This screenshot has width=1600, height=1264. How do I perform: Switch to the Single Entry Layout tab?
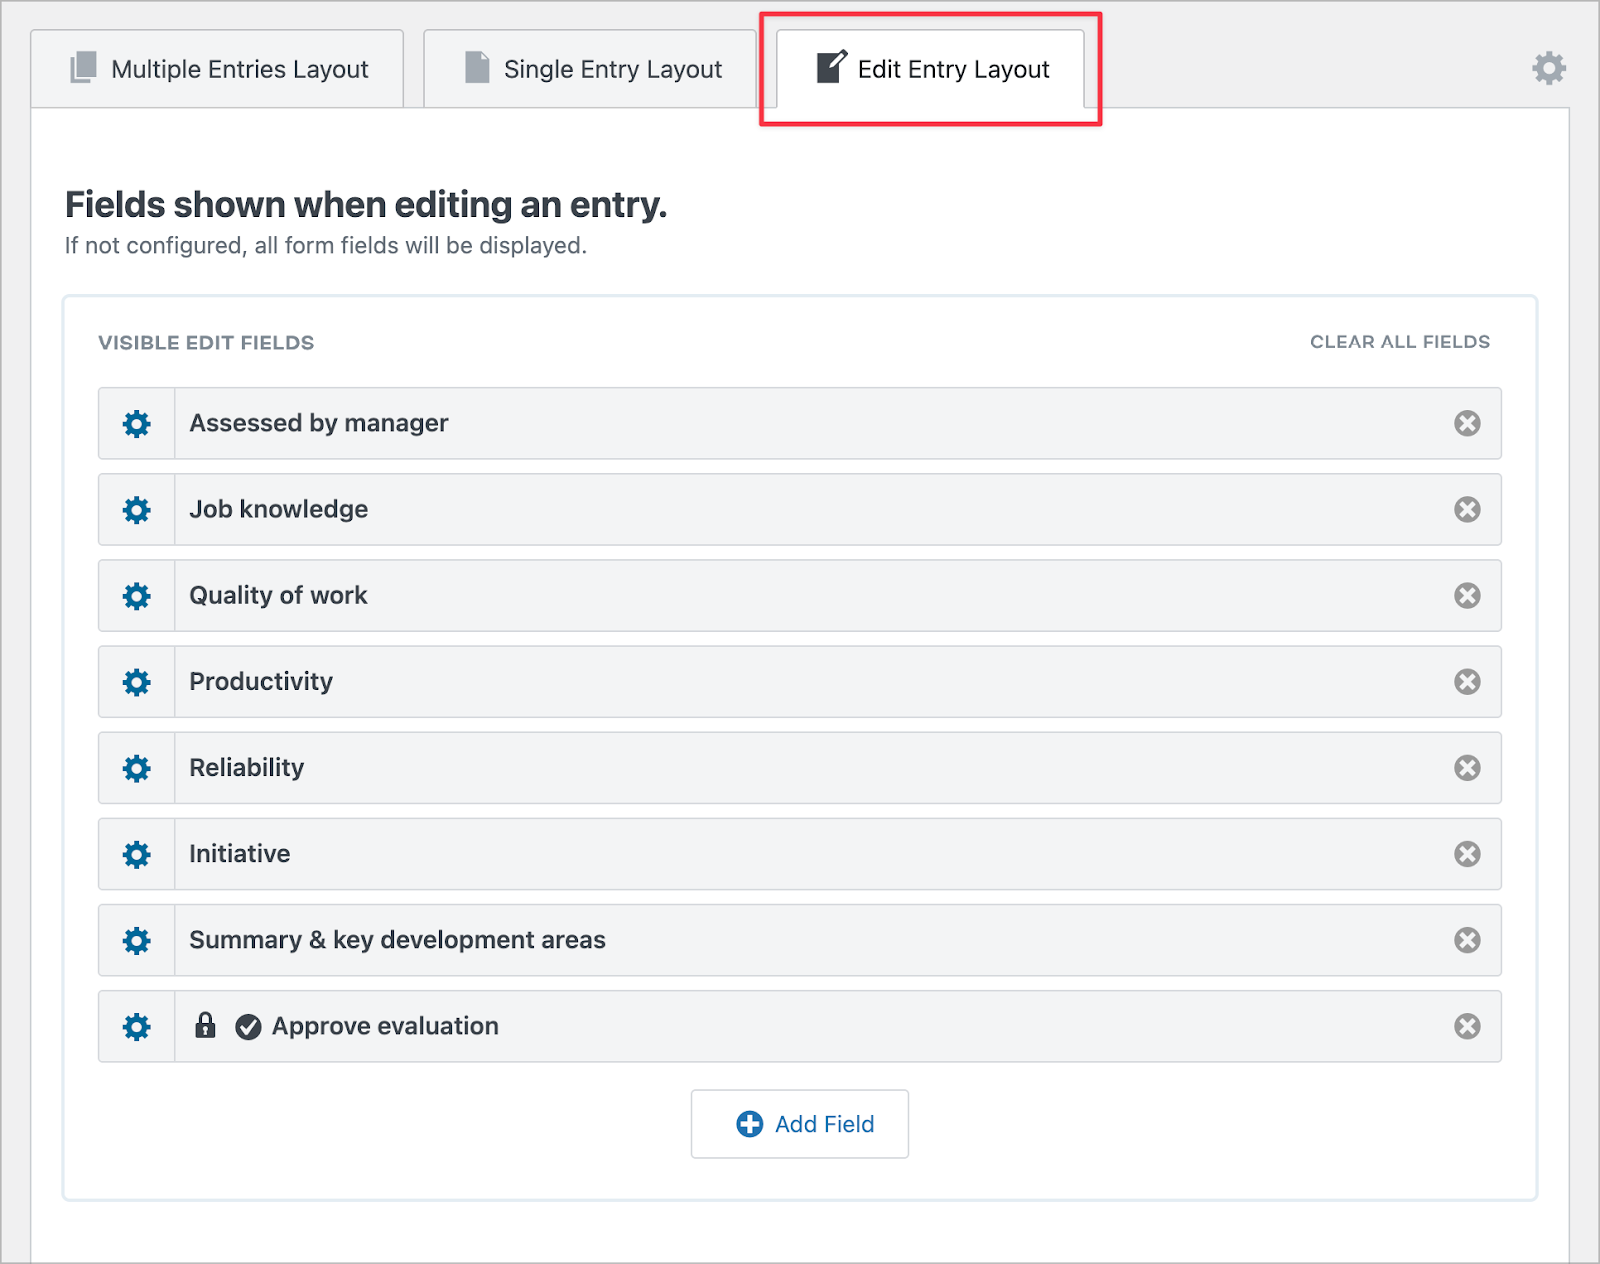click(590, 68)
